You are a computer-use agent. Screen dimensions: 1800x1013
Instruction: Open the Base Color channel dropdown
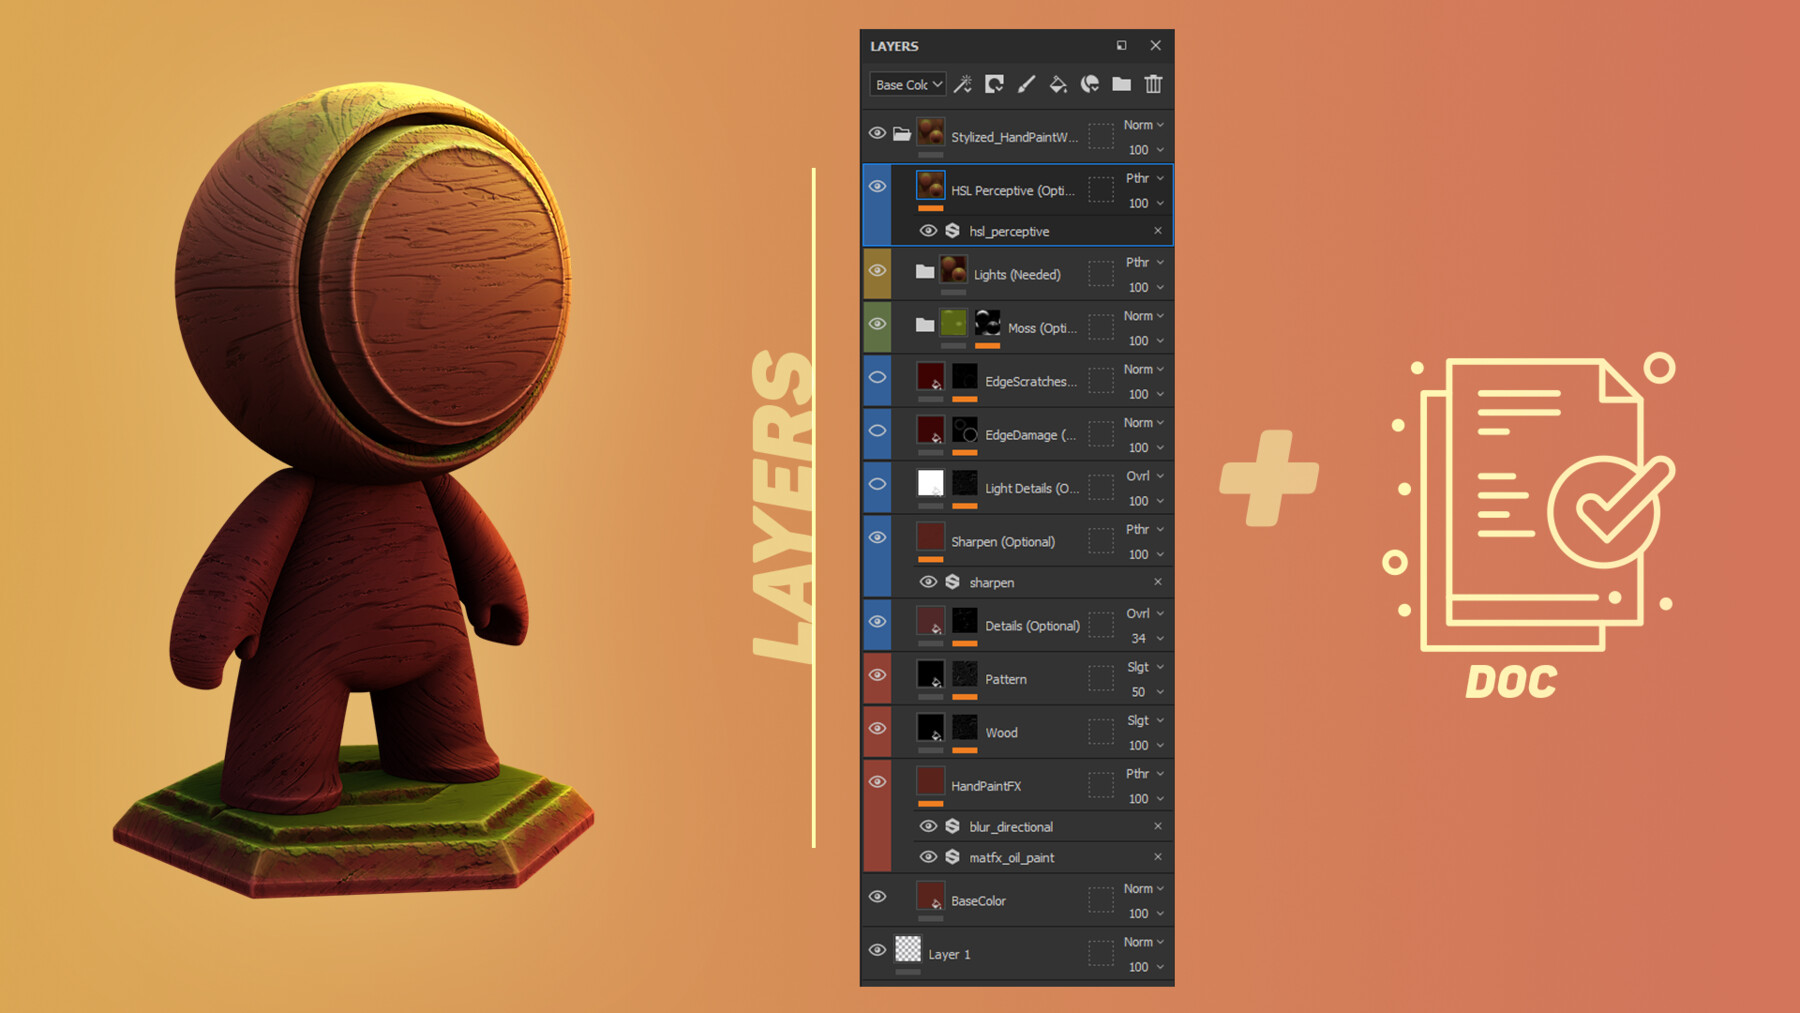(907, 85)
